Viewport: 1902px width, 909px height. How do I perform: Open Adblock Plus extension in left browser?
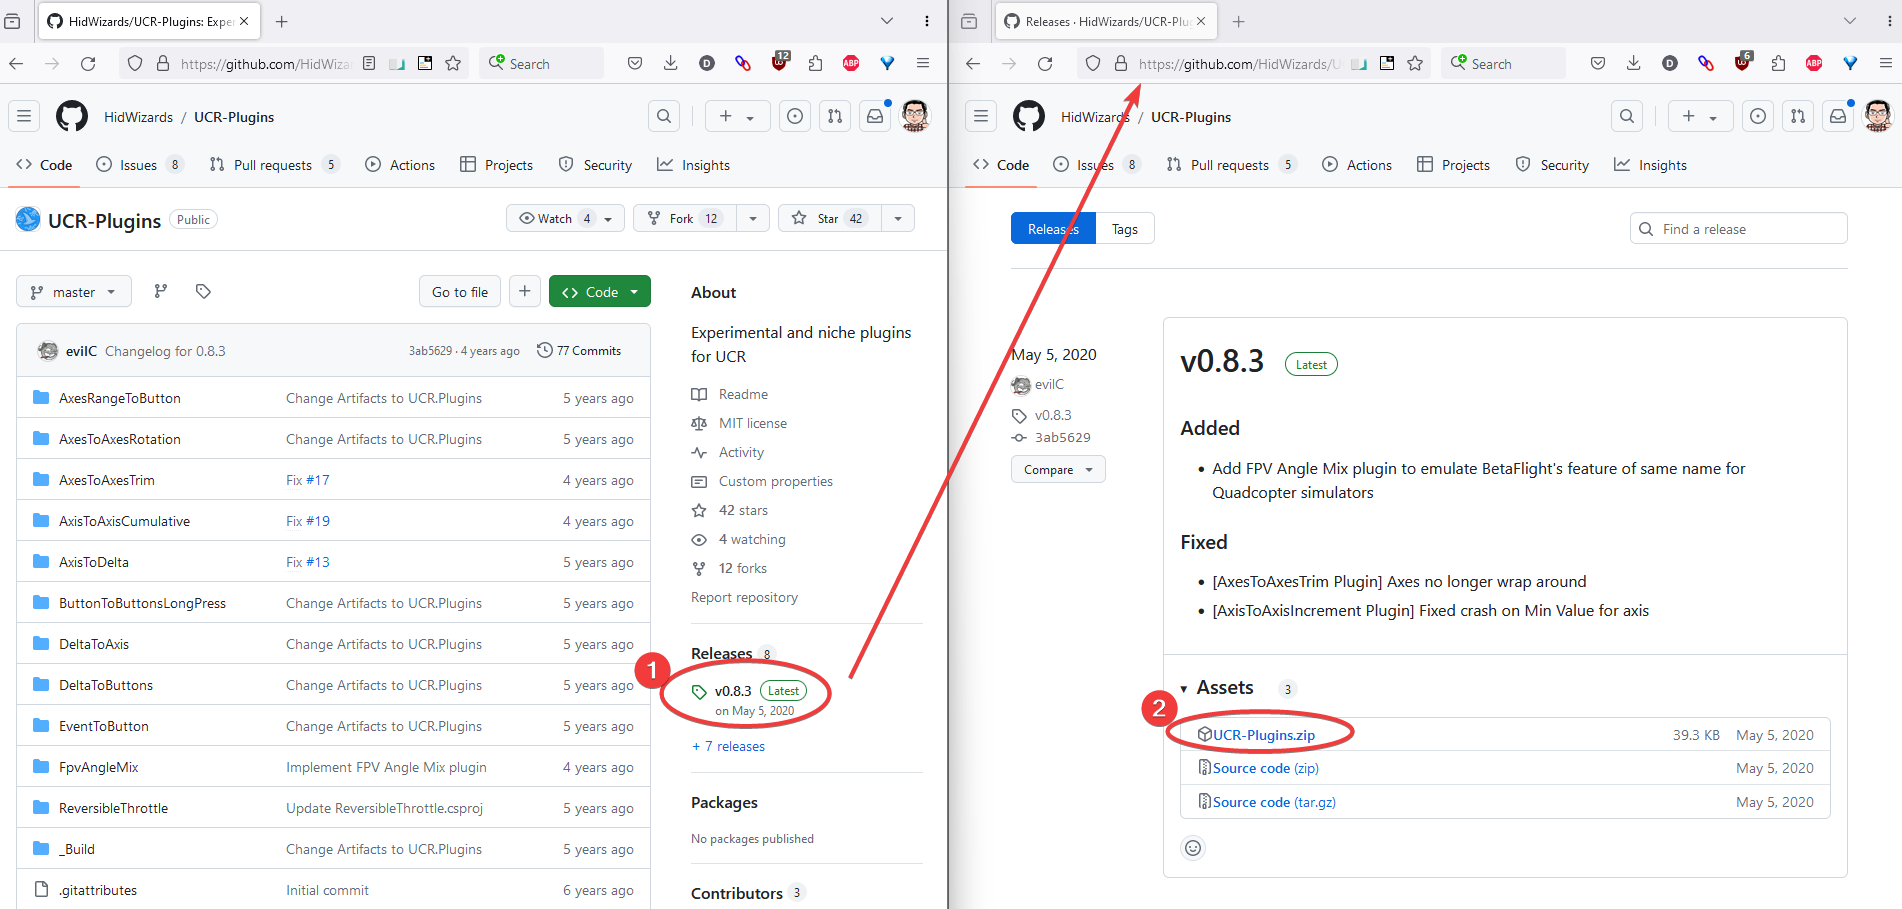(x=851, y=63)
